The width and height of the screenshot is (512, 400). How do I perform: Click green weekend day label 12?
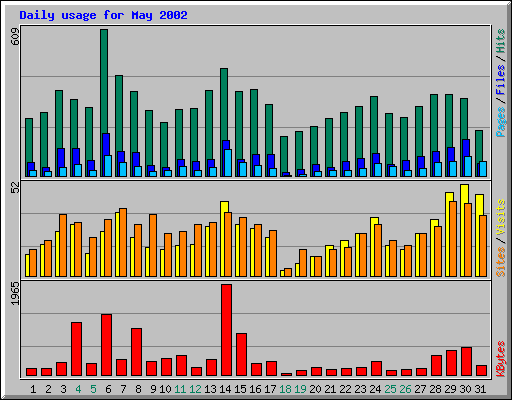click(195, 389)
